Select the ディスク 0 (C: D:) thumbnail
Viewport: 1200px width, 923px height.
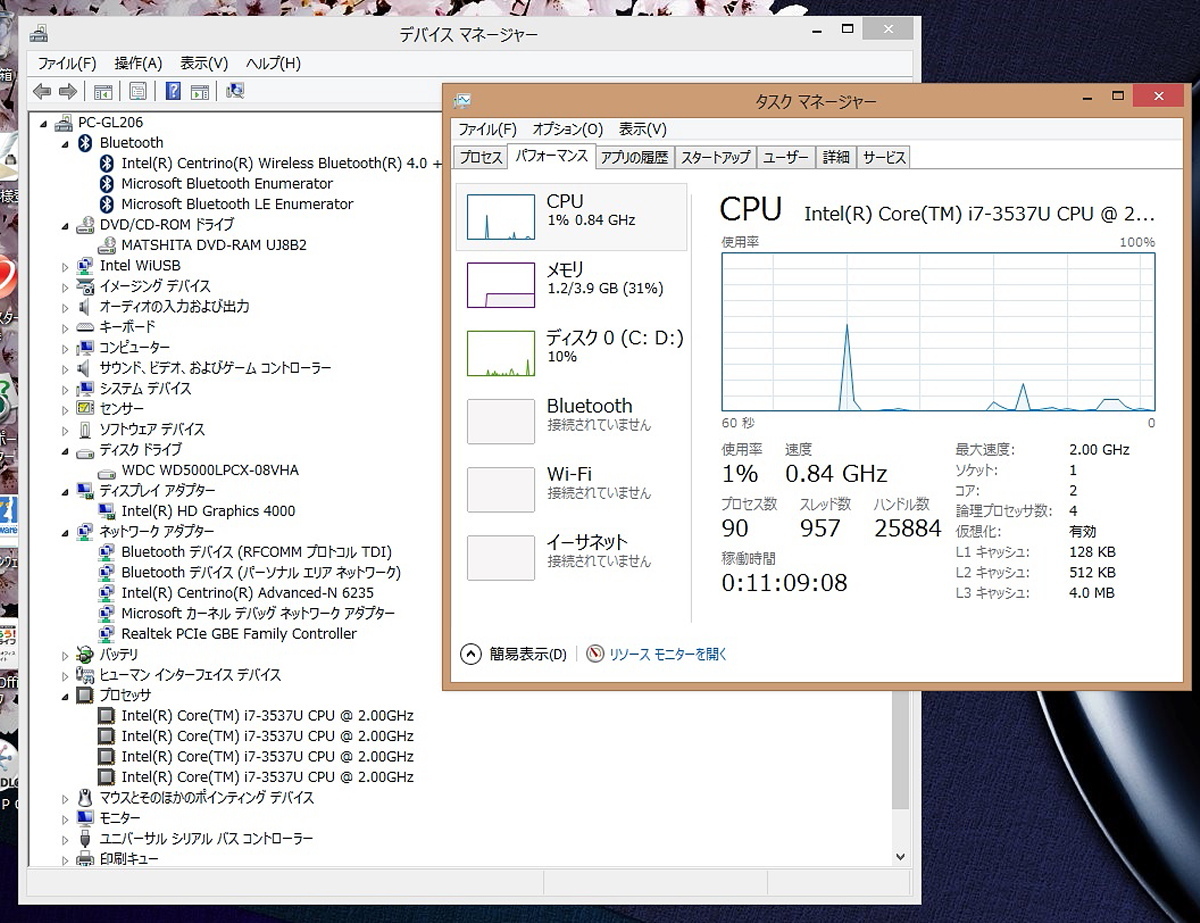tap(501, 353)
